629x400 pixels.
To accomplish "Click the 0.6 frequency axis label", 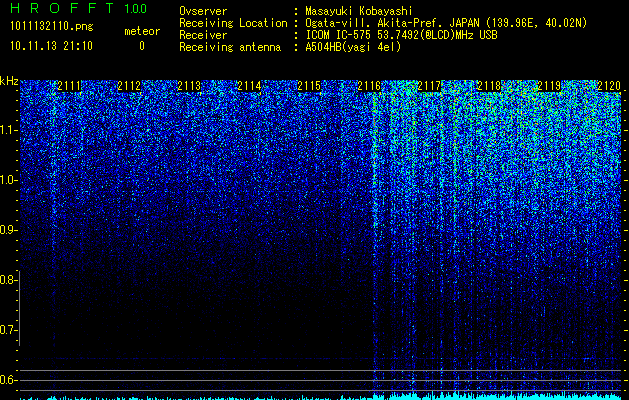I will coord(8,380).
